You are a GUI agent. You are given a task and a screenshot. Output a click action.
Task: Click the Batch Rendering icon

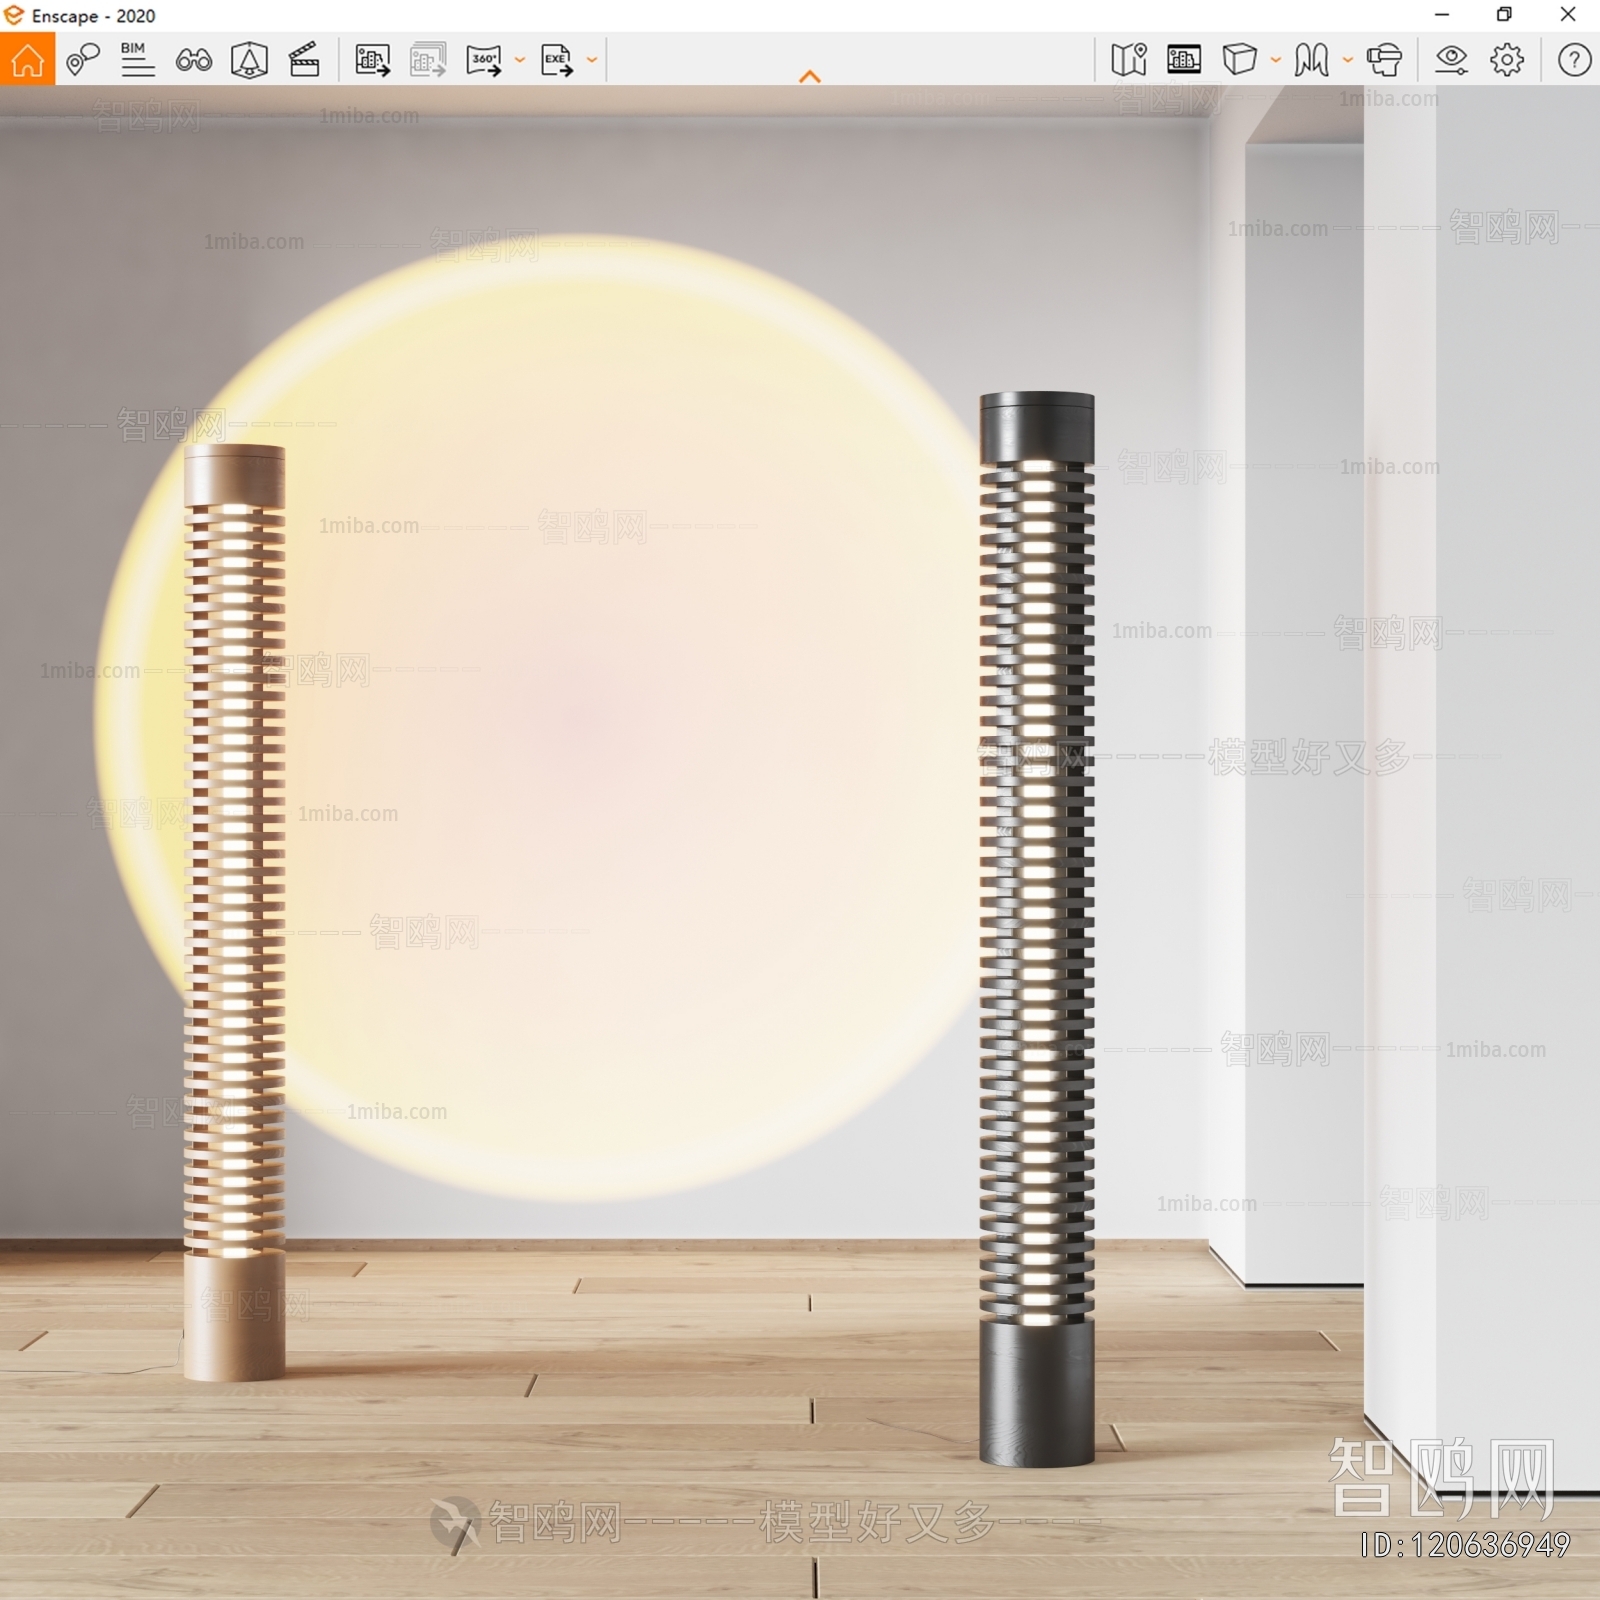click(x=428, y=60)
